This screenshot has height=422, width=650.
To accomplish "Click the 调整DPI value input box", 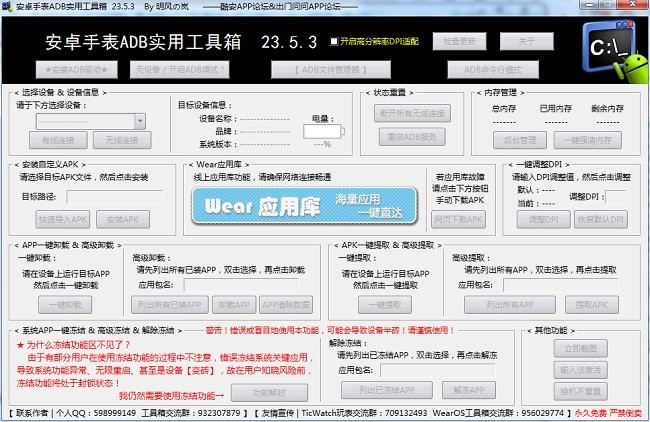I will point(616,197).
